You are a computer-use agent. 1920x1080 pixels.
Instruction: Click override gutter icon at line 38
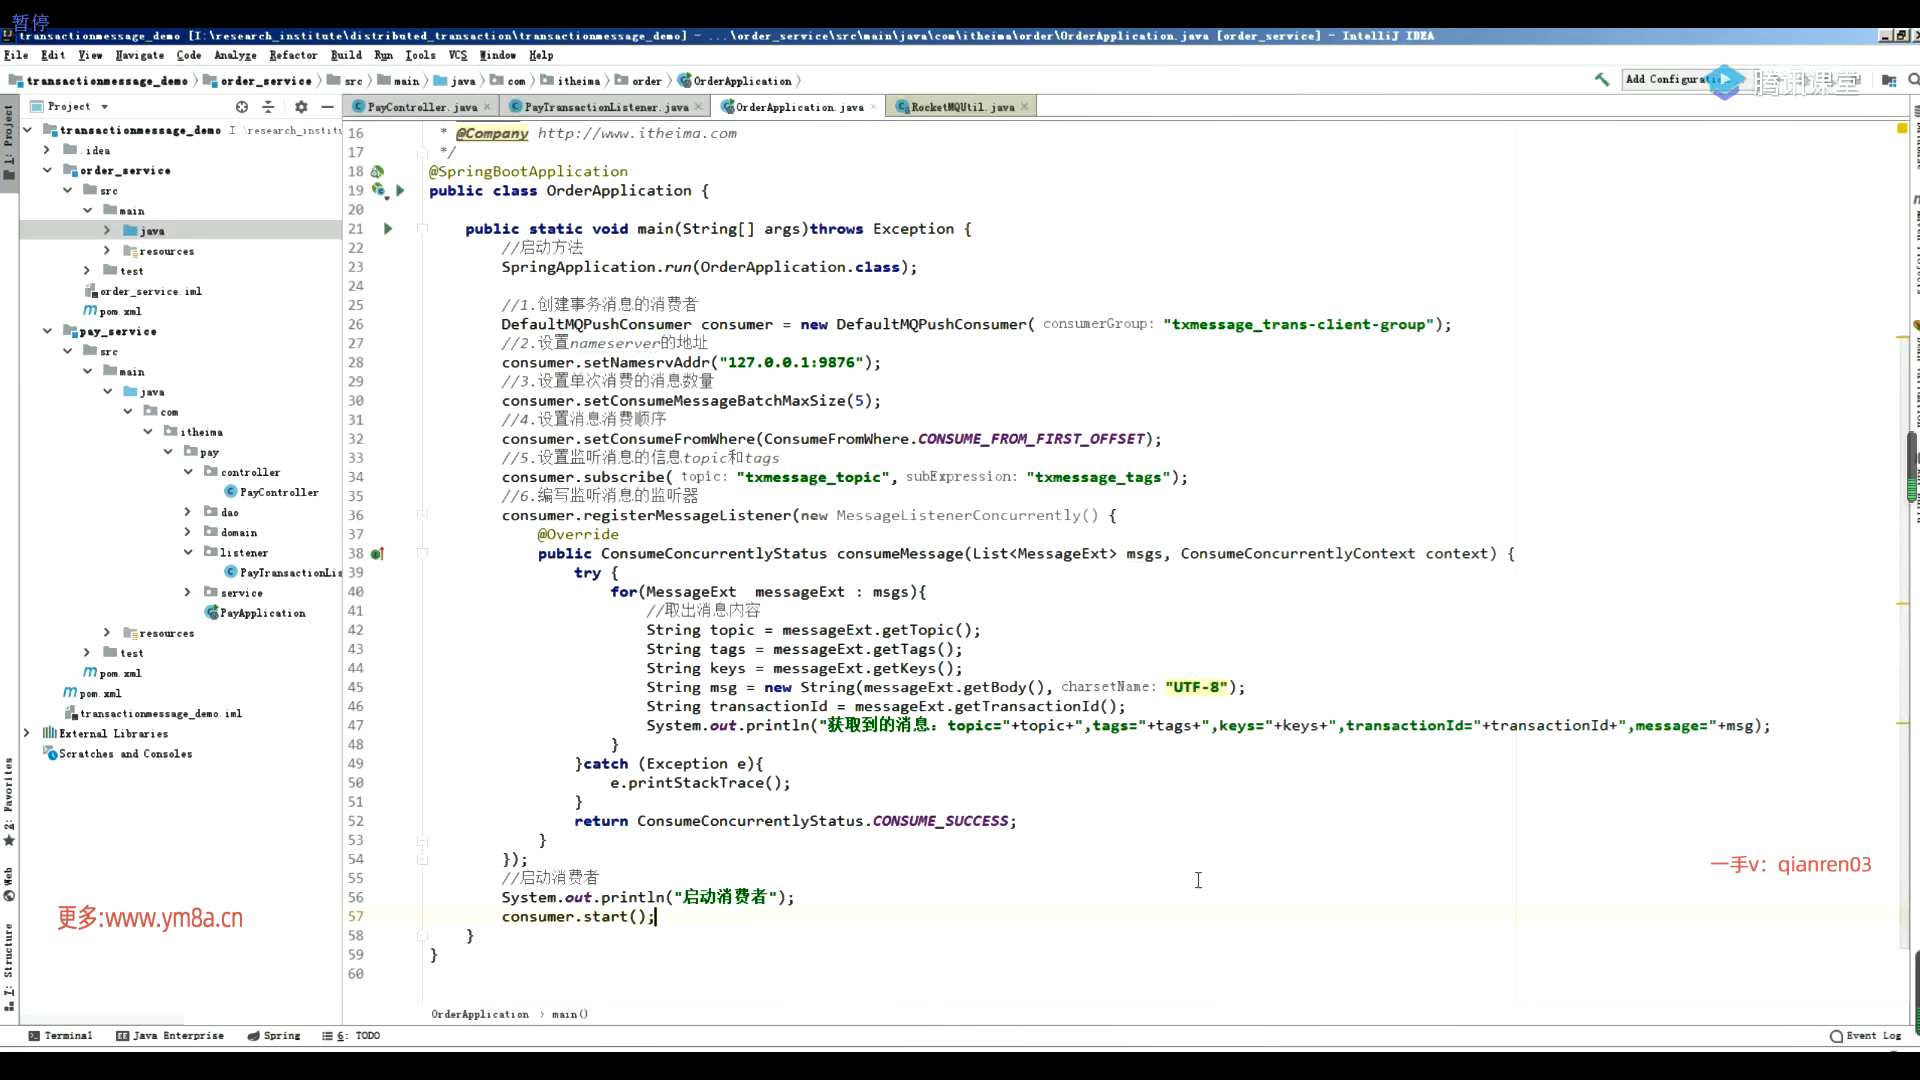point(377,554)
